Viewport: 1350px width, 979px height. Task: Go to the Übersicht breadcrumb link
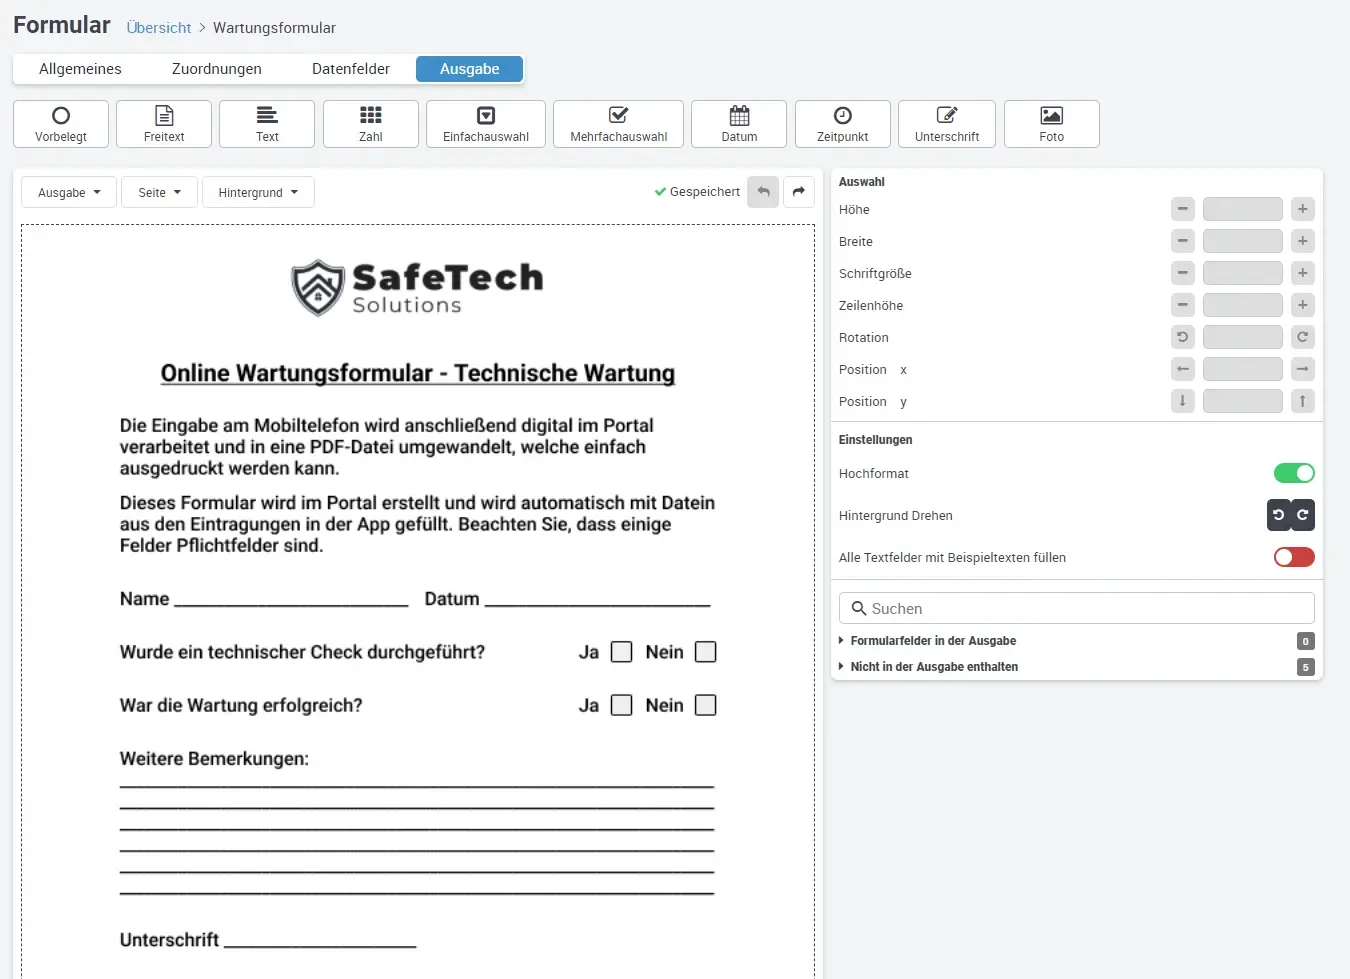click(158, 28)
